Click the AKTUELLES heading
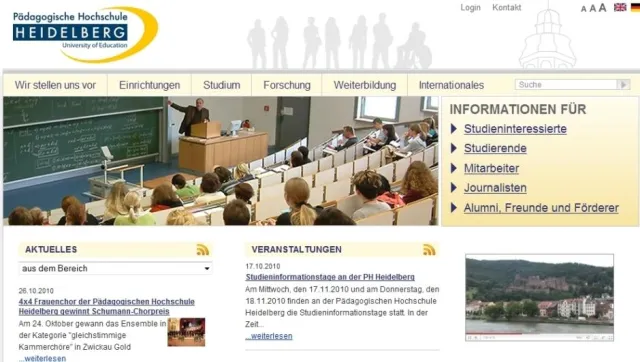Screen dimensions: 640x362 [x=51, y=249]
